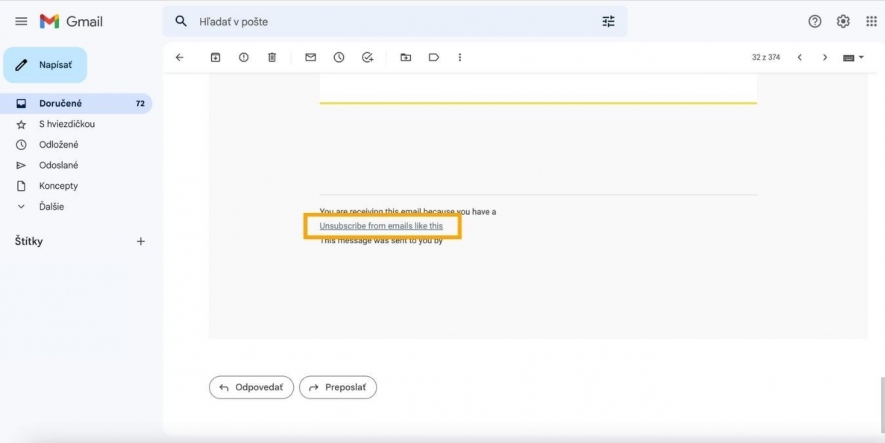885x443 pixels.
Task: Click the Štítky labels heading
Action: pos(29,241)
